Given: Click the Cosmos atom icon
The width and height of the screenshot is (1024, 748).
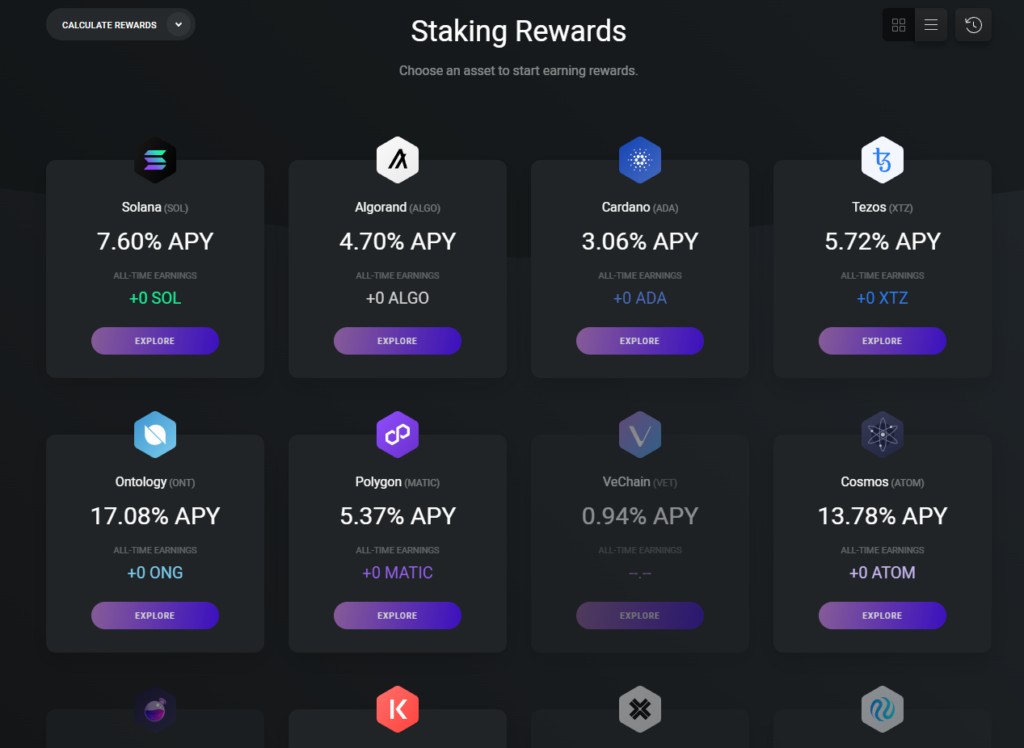Looking at the screenshot, I should pos(882,434).
